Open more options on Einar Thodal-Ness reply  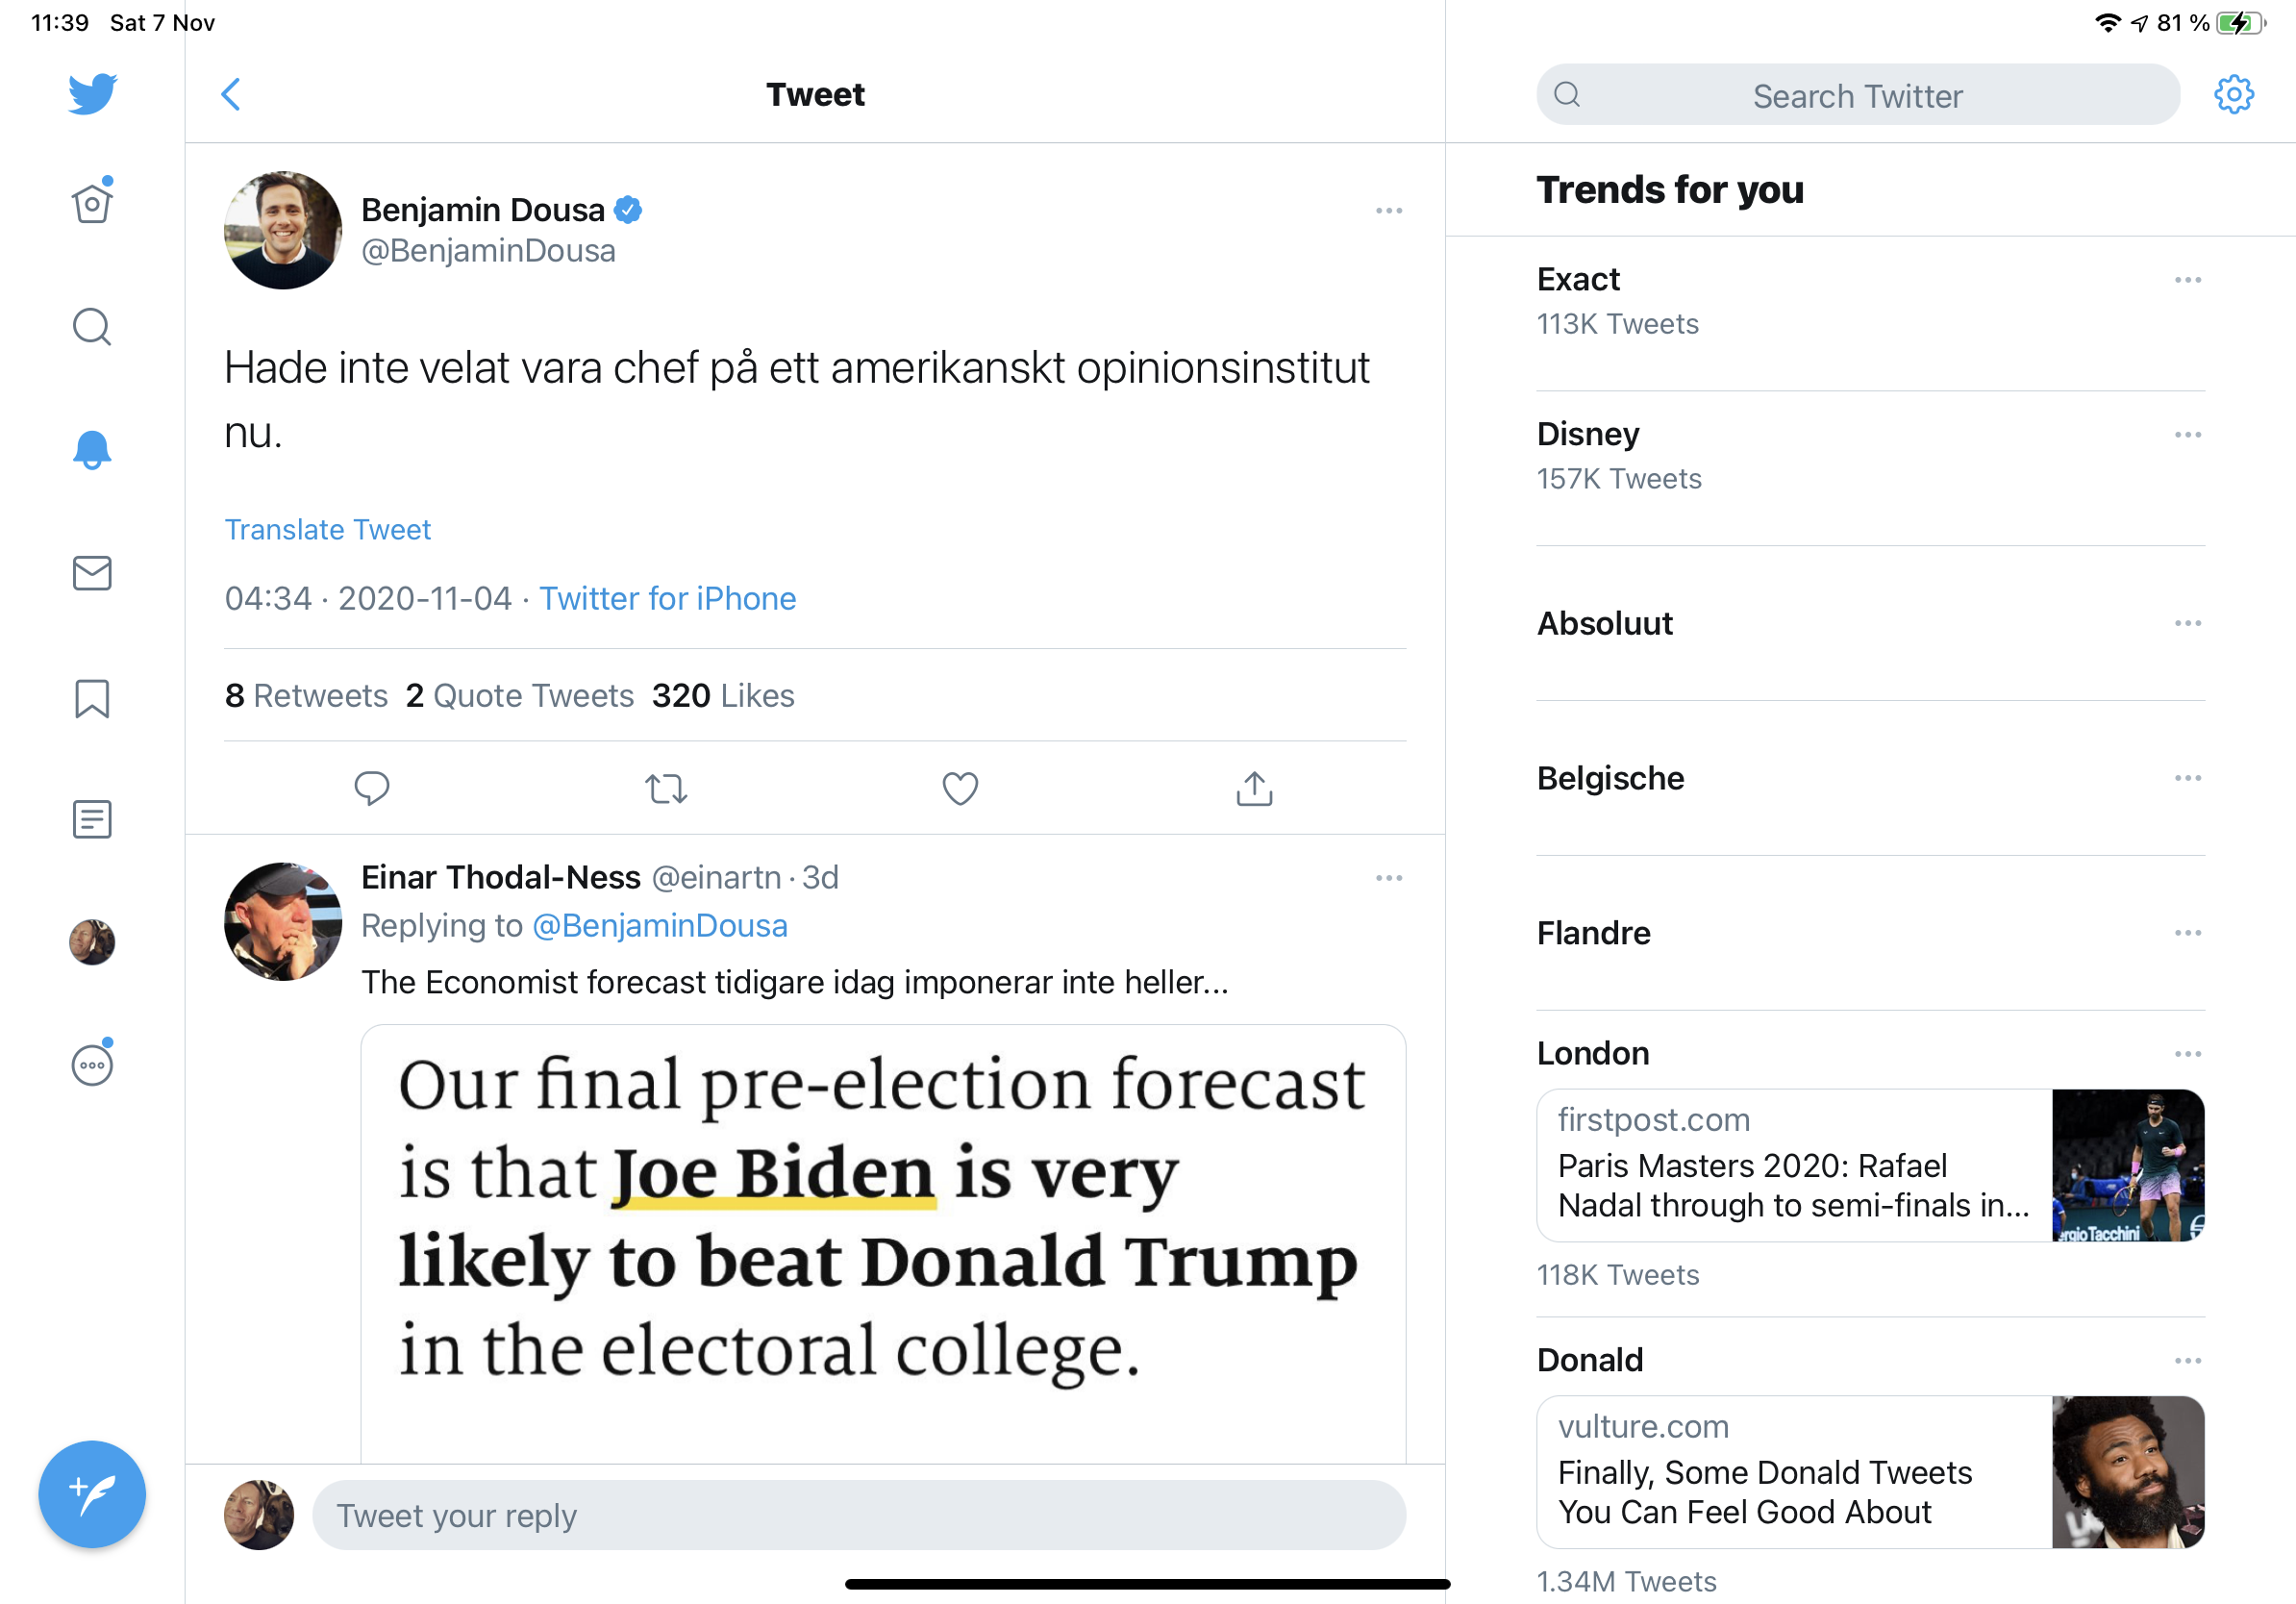tap(1388, 878)
